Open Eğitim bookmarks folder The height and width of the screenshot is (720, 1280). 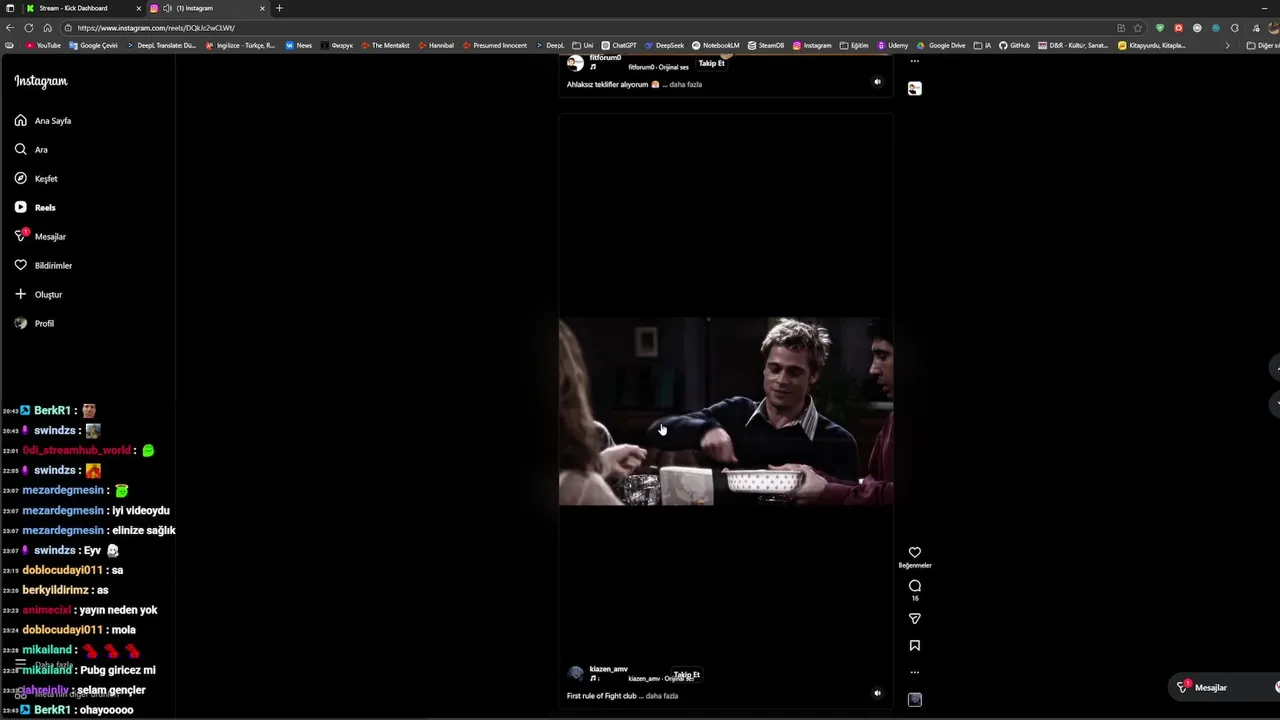coord(854,45)
